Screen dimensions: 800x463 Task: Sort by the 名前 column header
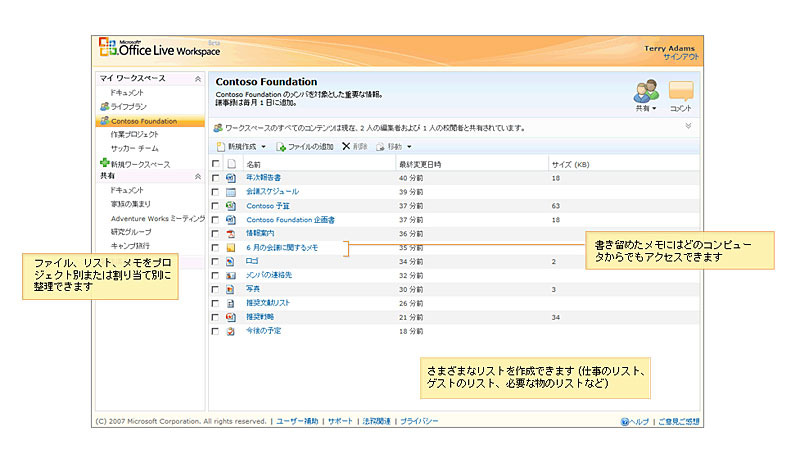coord(254,164)
